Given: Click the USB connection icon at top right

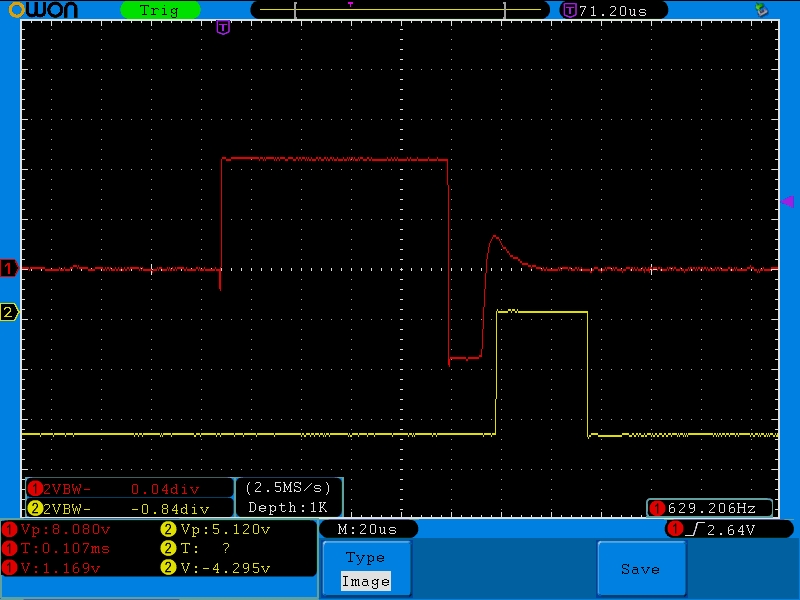Looking at the screenshot, I should tap(762, 10).
